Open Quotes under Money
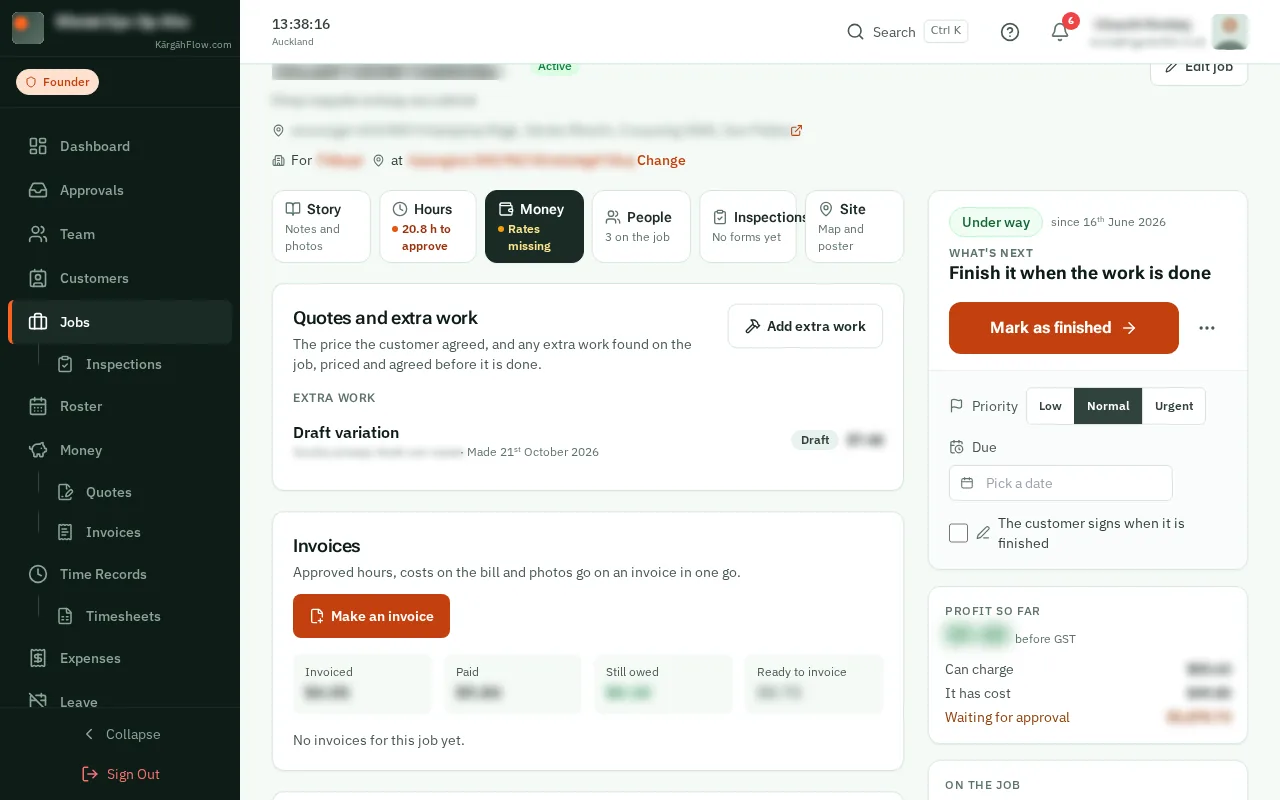The height and width of the screenshot is (800, 1280). [x=139, y=492]
